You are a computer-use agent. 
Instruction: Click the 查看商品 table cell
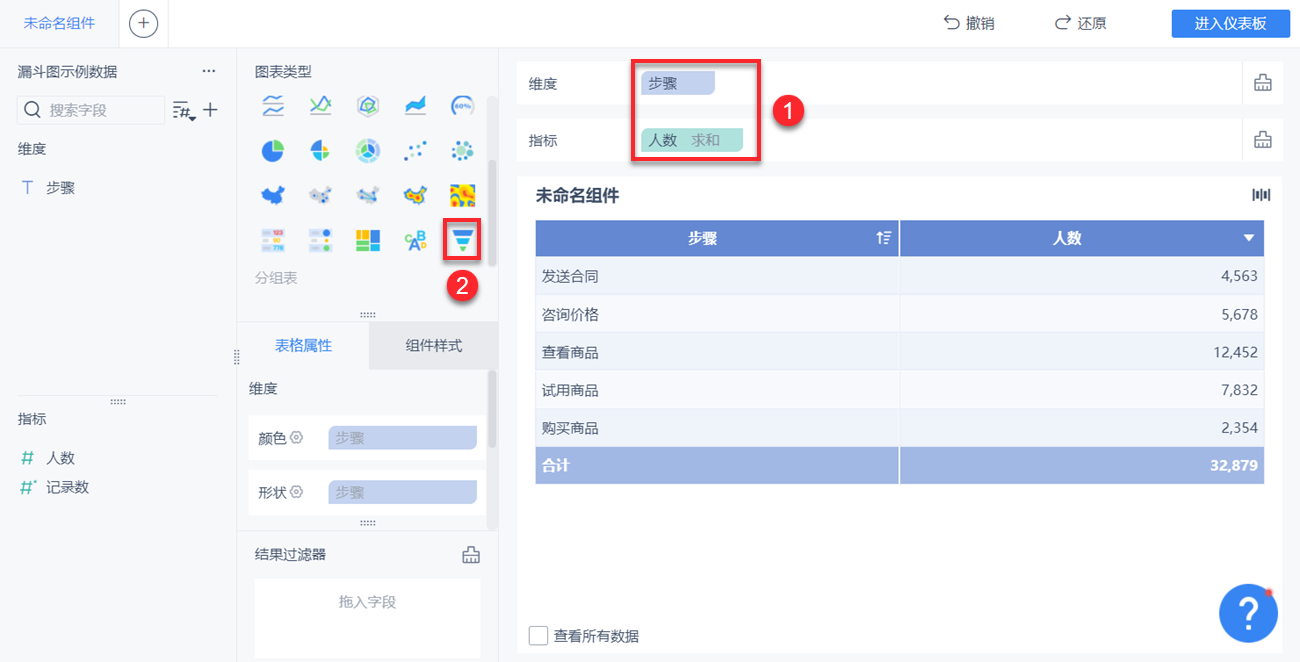click(717, 352)
